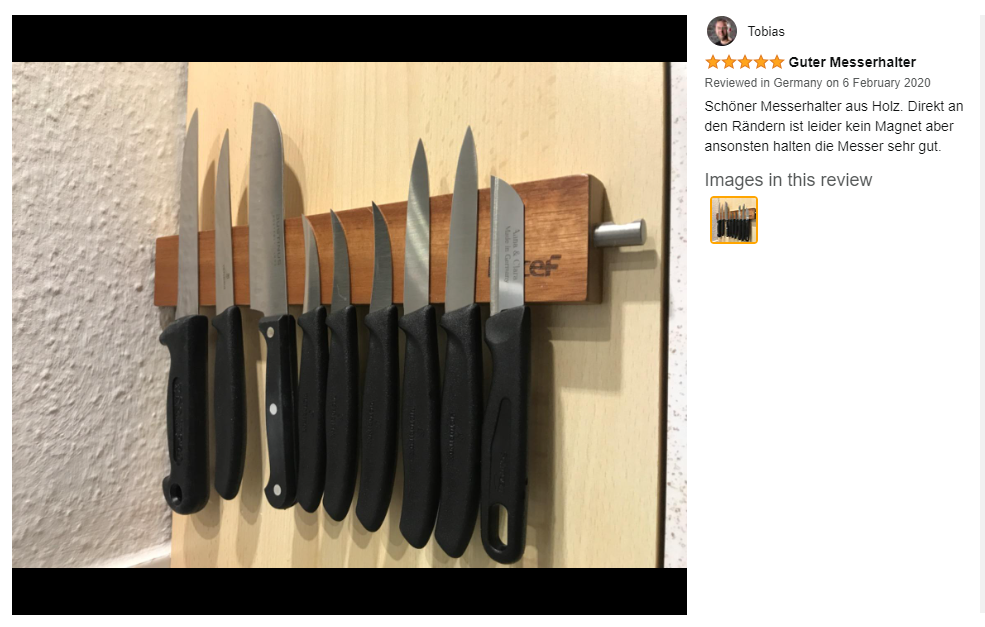Click the black bar below the photo

tap(349, 591)
